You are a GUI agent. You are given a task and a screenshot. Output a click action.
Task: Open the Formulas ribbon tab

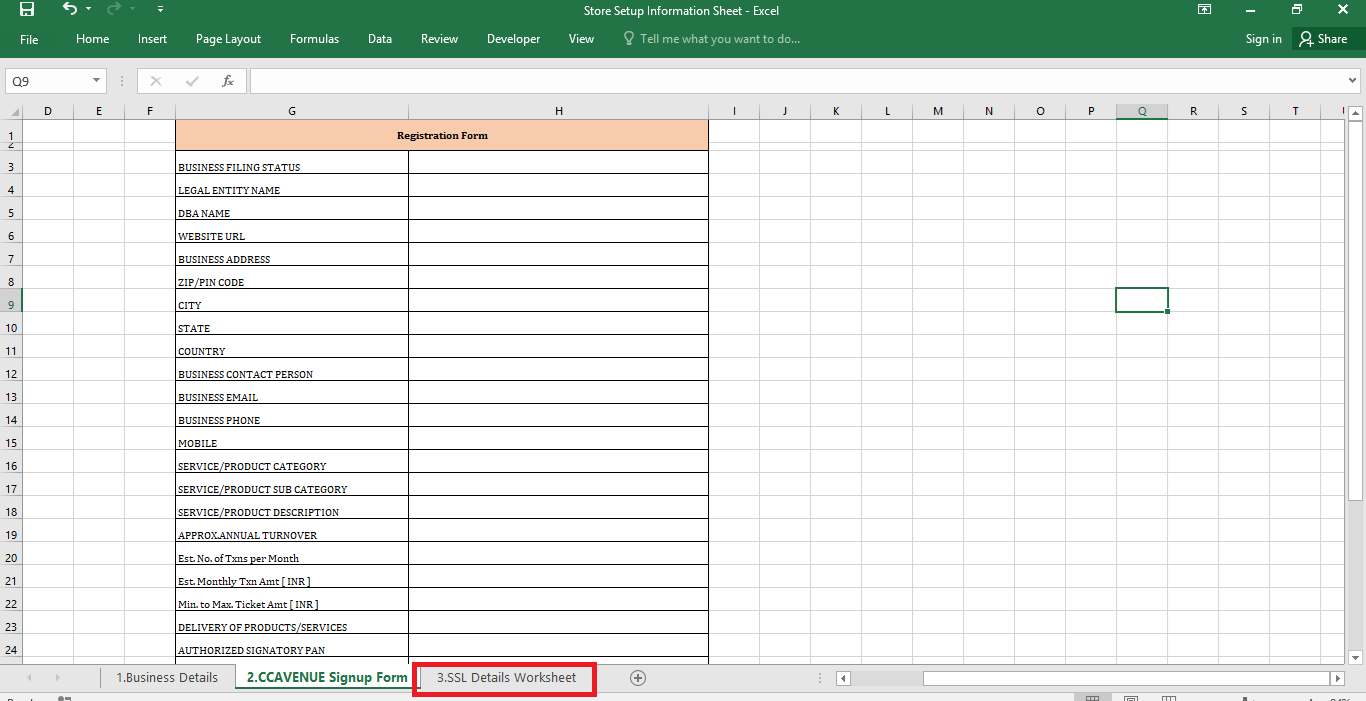point(314,39)
